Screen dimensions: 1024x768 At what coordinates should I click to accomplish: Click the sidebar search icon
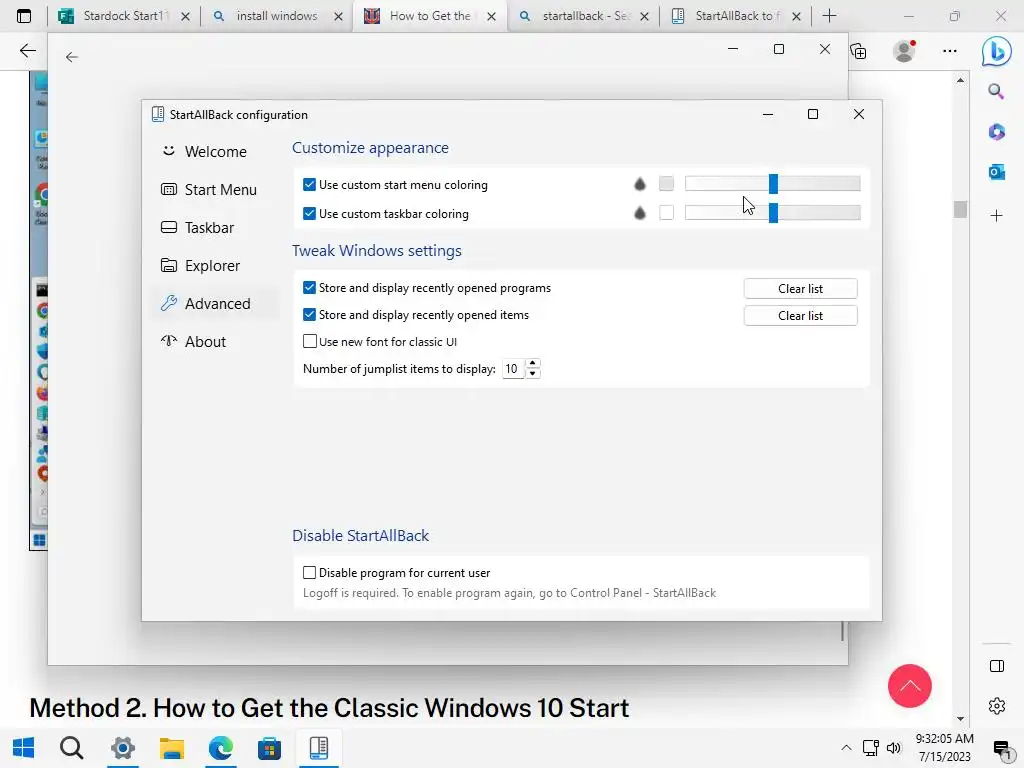click(x=996, y=91)
